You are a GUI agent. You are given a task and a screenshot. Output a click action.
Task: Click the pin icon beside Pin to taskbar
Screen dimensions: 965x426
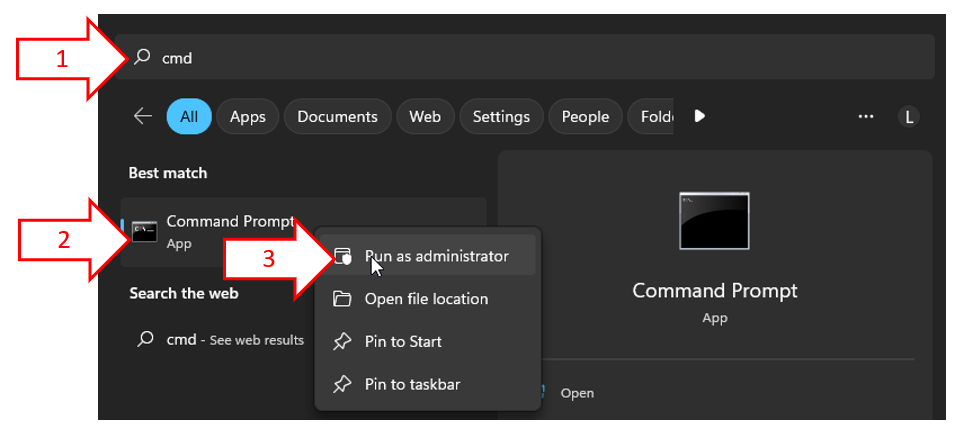click(x=342, y=385)
